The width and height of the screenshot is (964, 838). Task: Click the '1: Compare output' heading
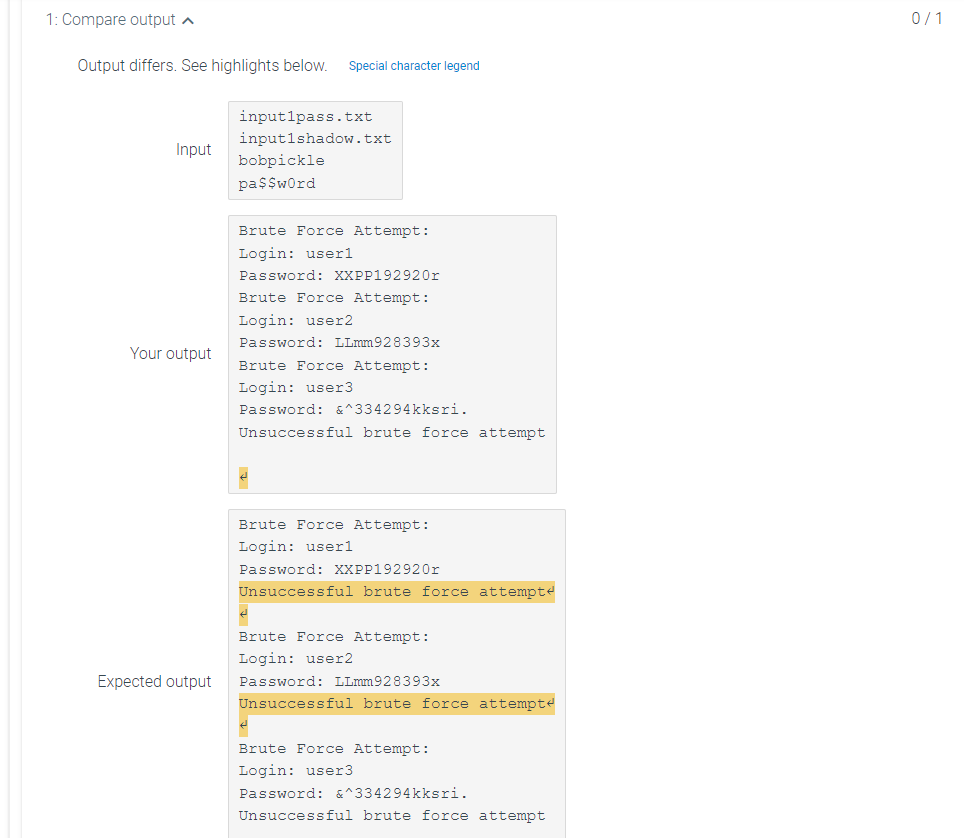click(x=111, y=20)
